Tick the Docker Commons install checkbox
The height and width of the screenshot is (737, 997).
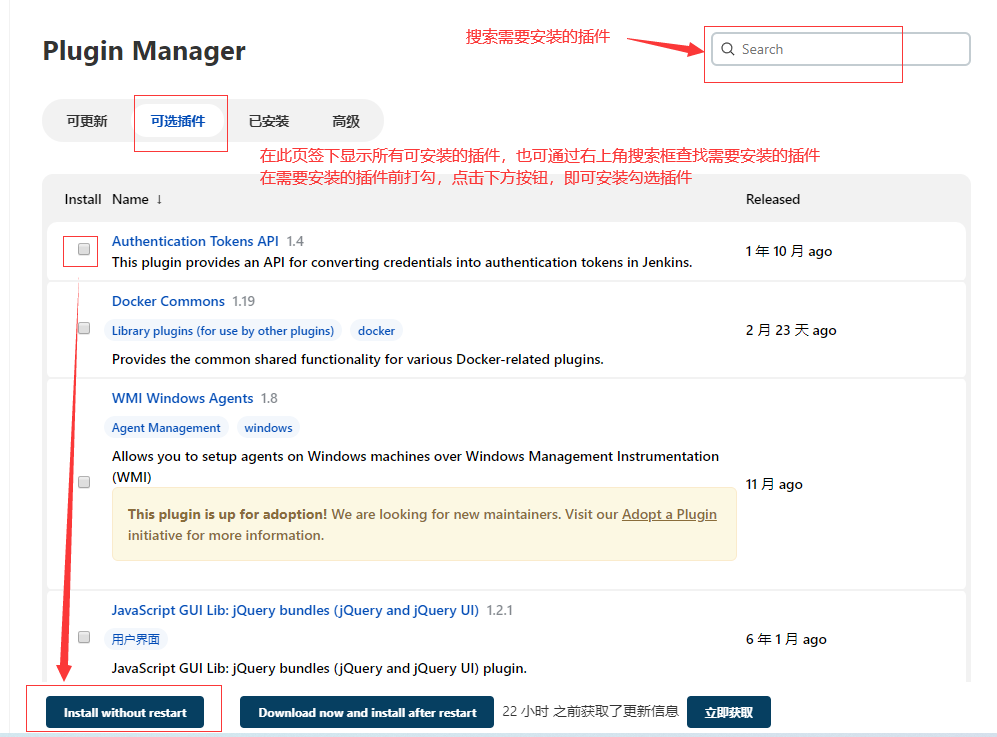(x=84, y=328)
